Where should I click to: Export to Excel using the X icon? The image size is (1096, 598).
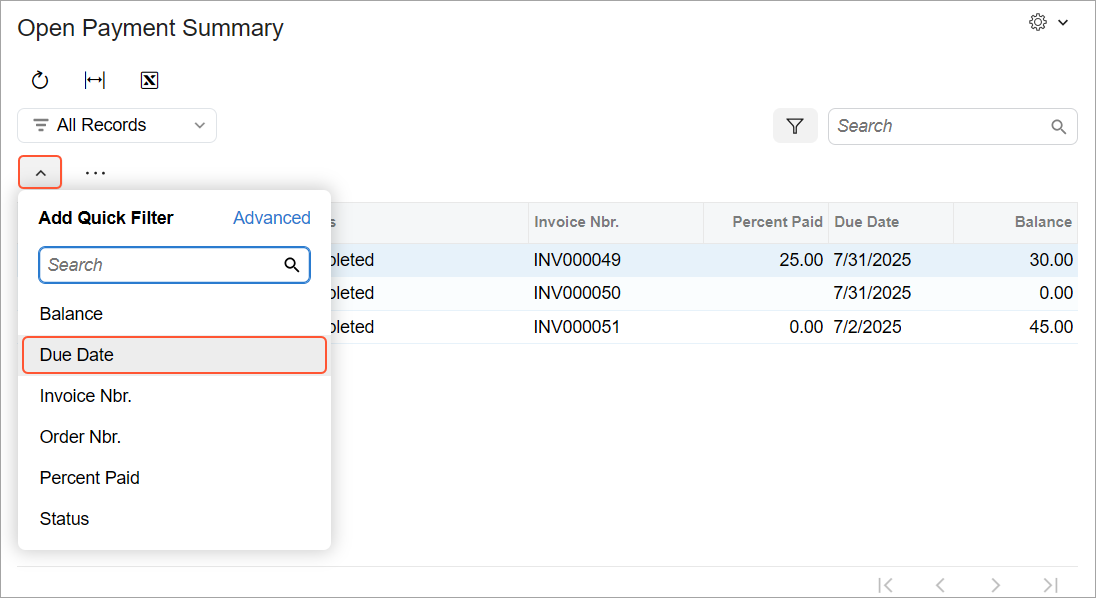(x=150, y=81)
